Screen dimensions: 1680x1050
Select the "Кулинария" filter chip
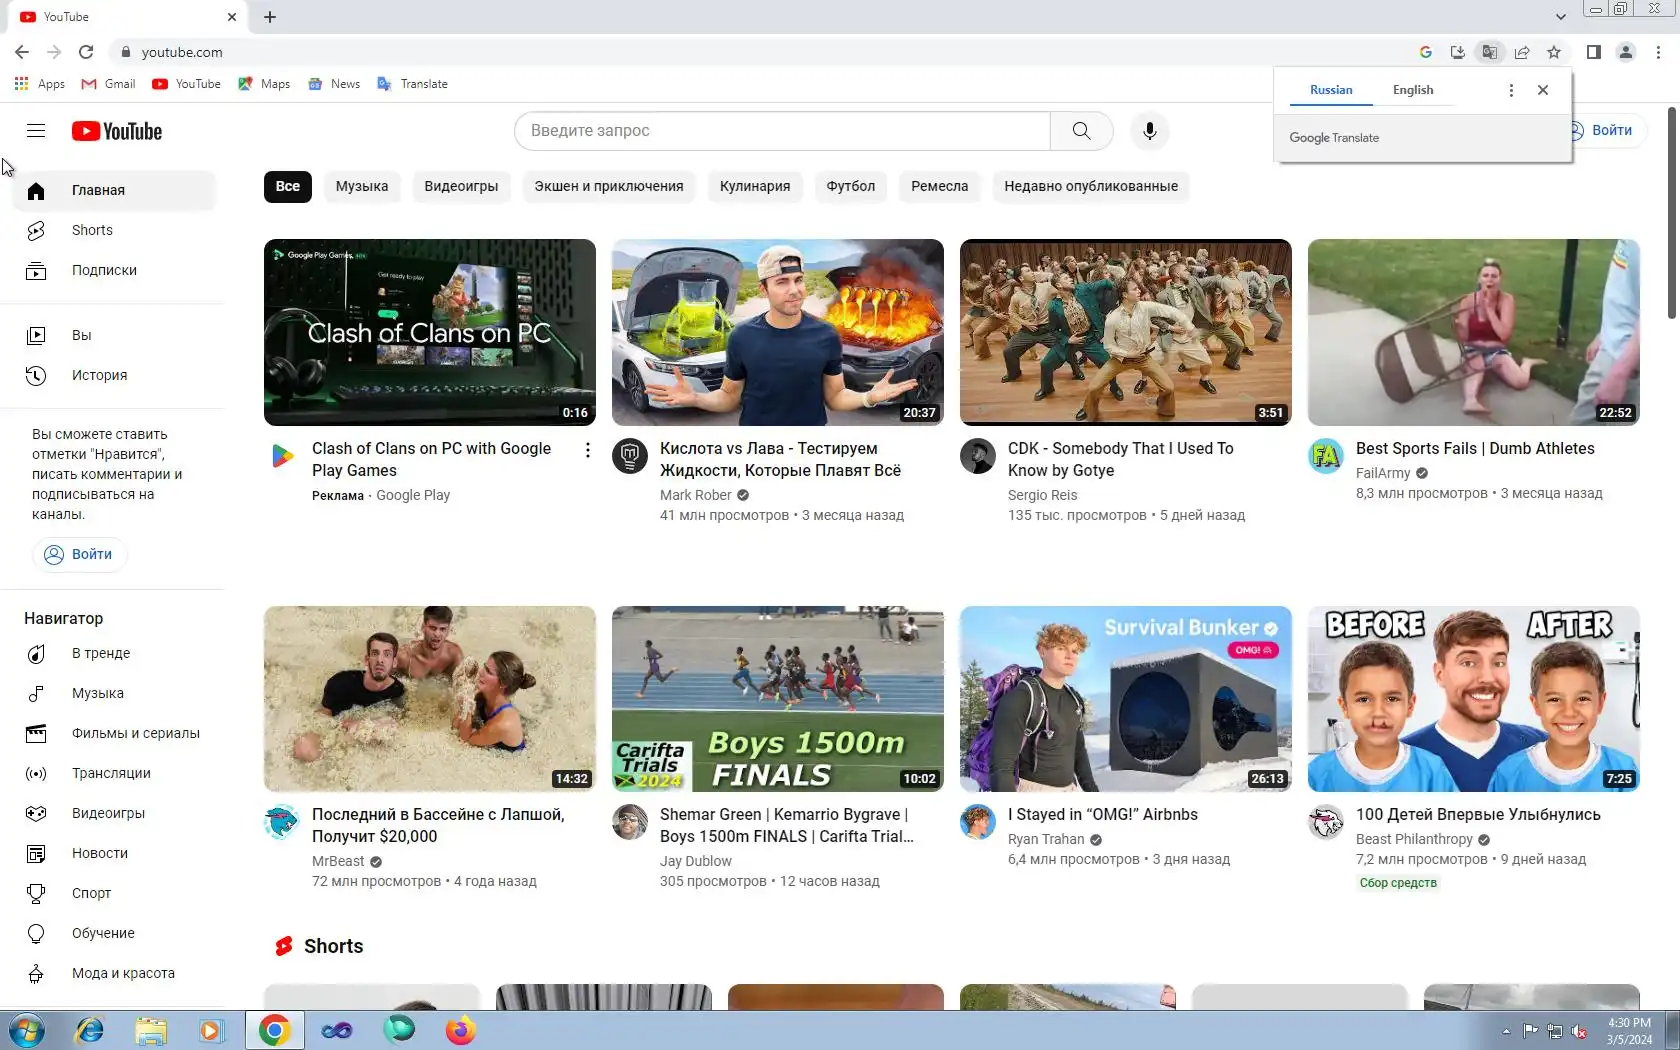point(755,186)
